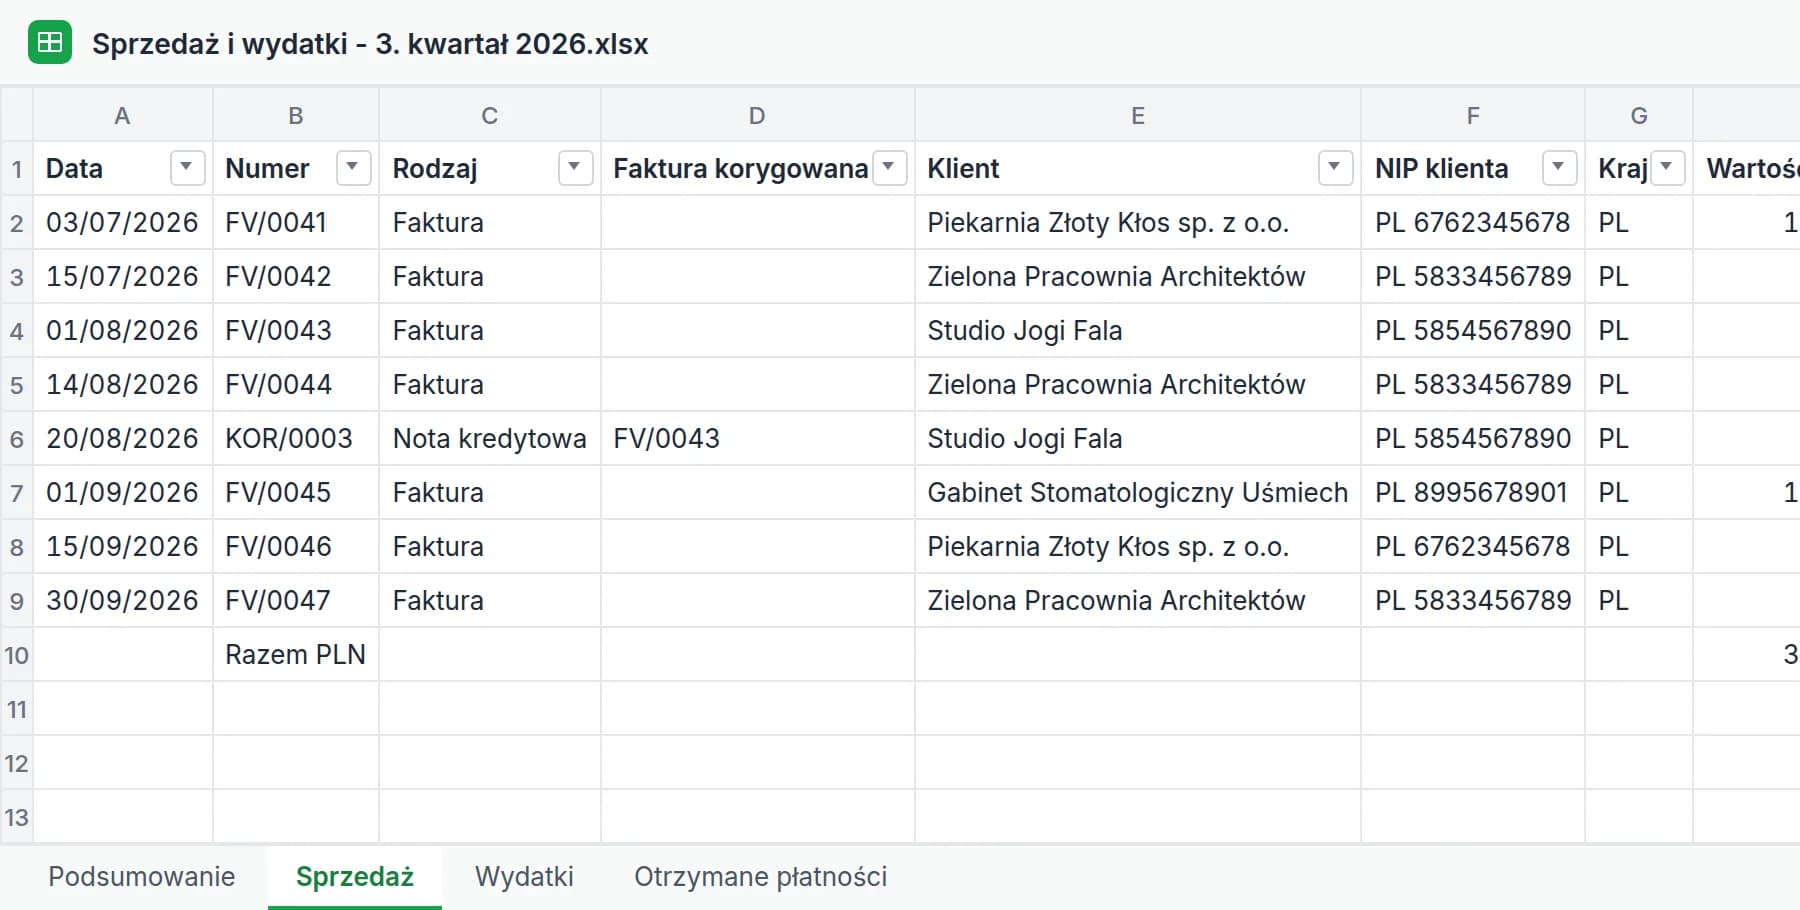Click the green spreadsheet file icon
The width and height of the screenshot is (1800, 910).
pyautogui.click(x=50, y=42)
